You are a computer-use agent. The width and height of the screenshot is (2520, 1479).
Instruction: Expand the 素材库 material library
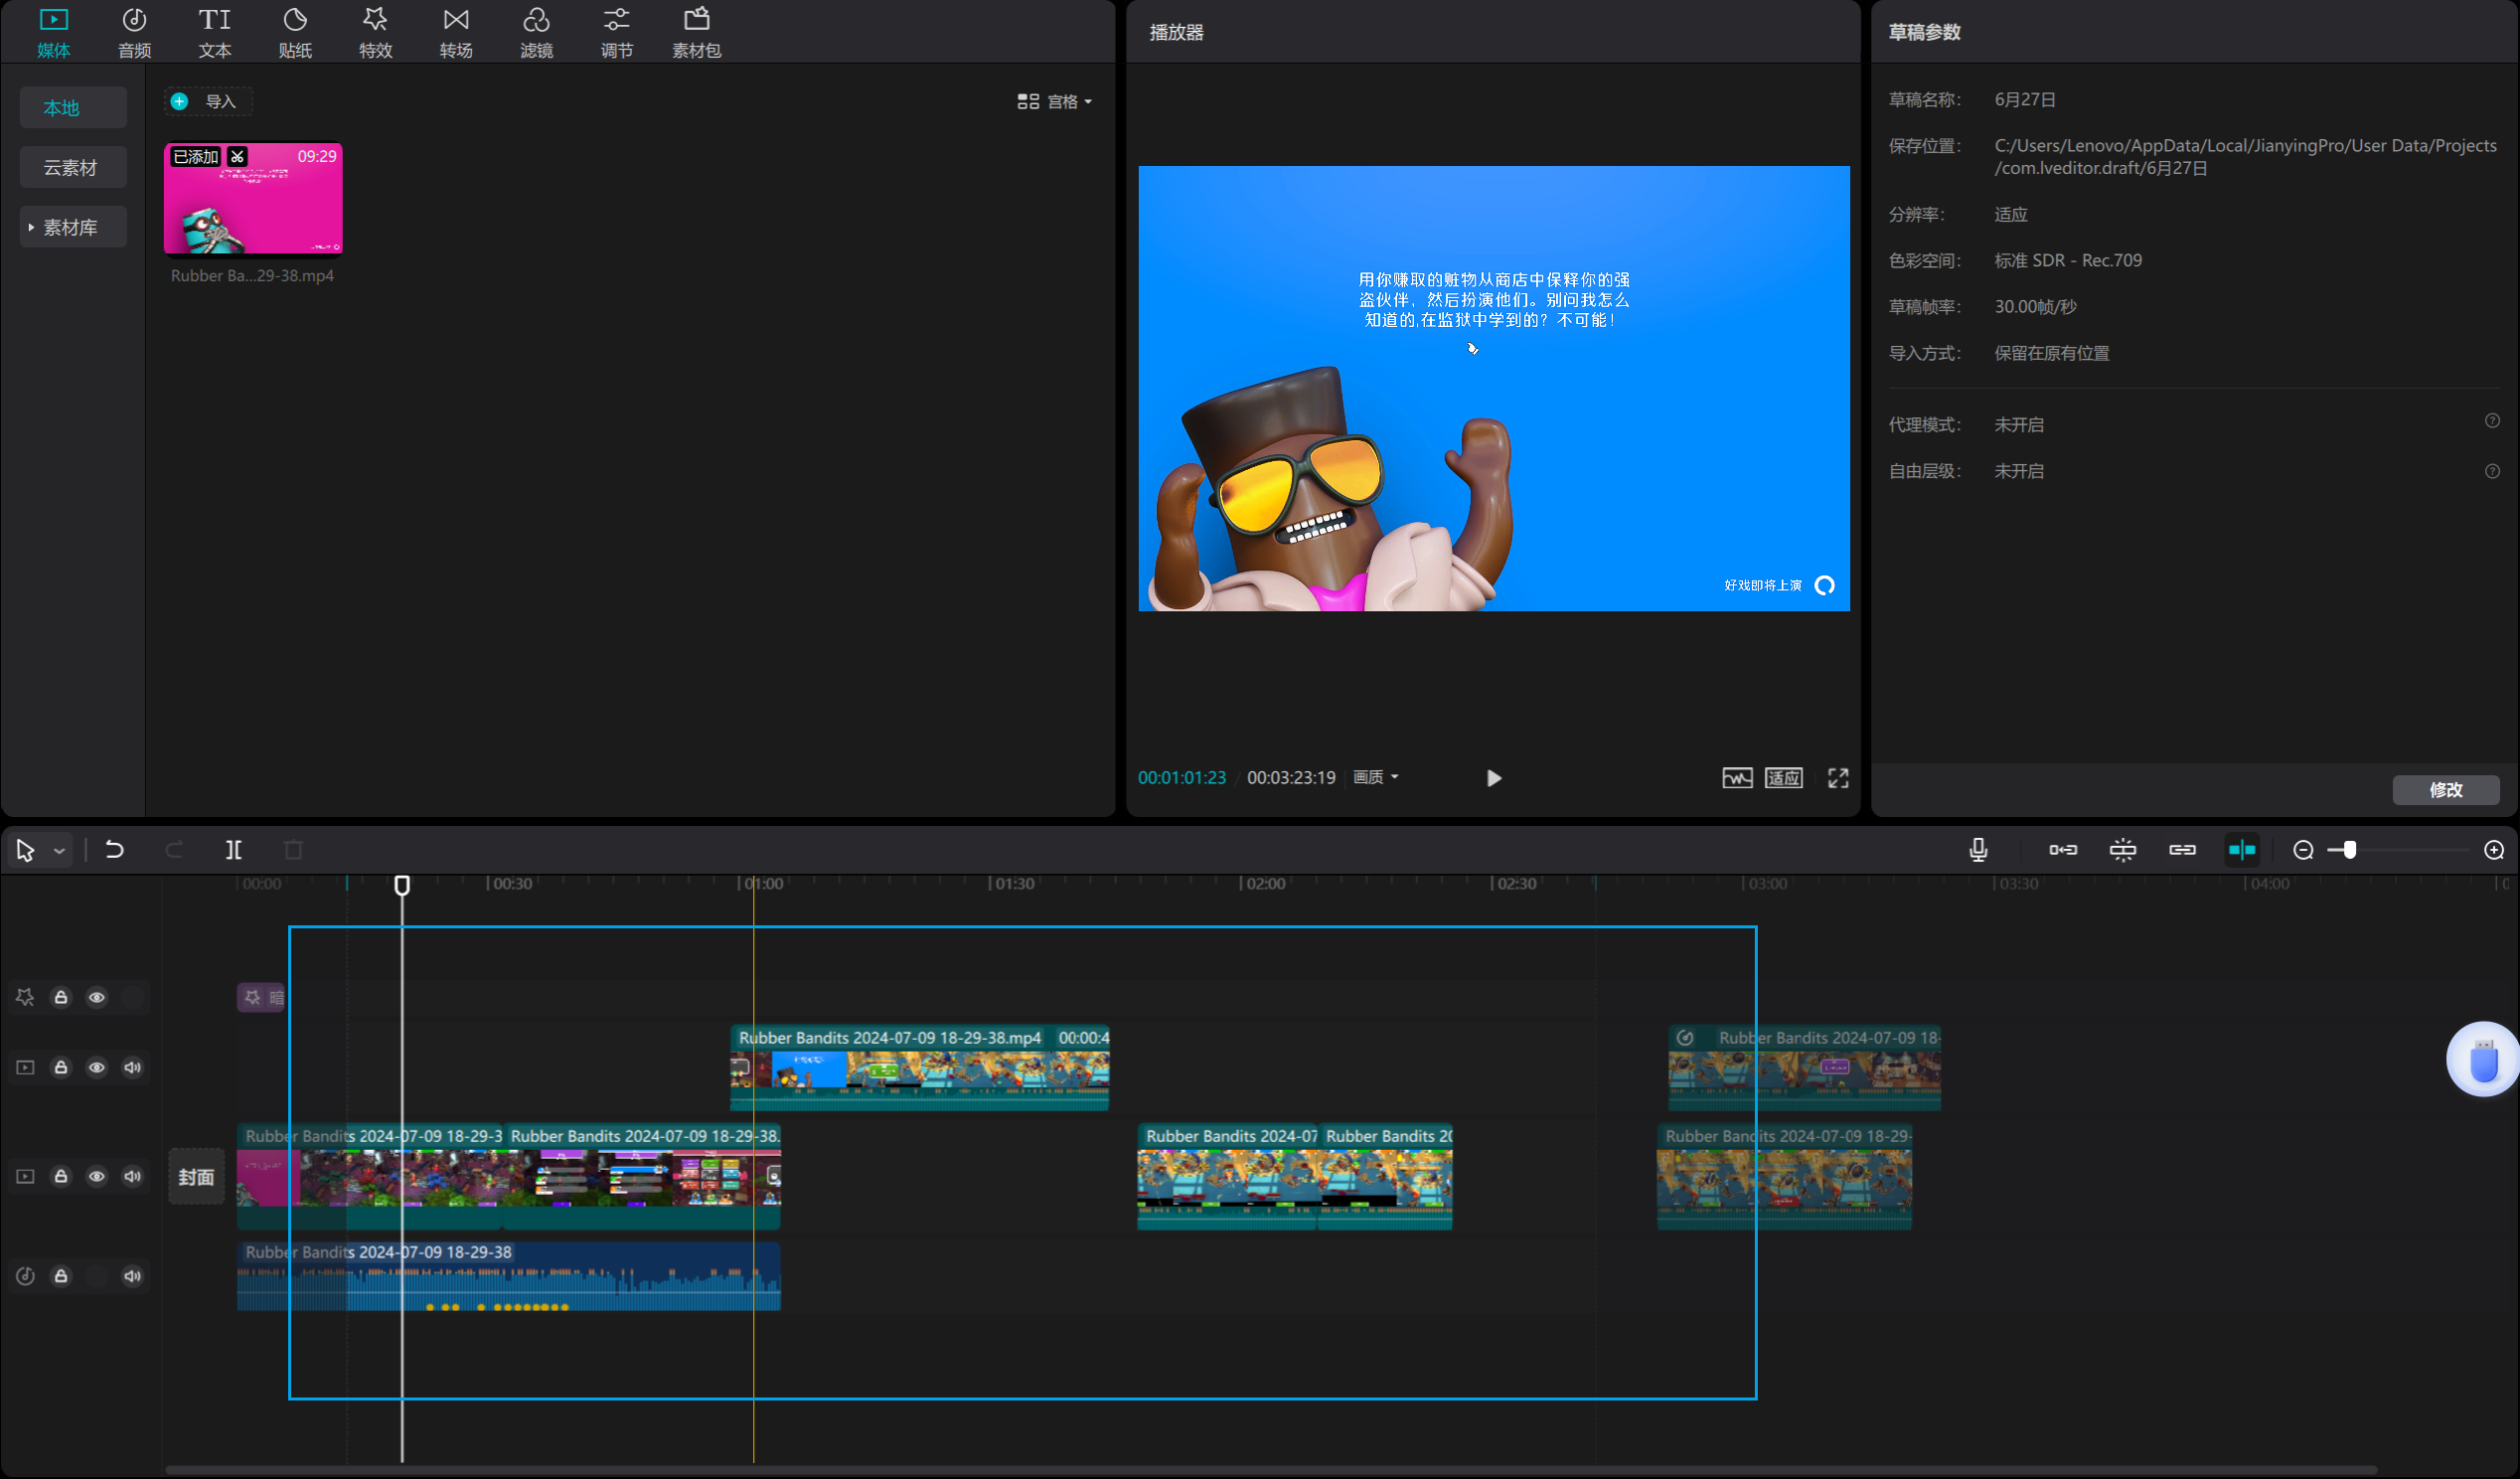(73, 227)
